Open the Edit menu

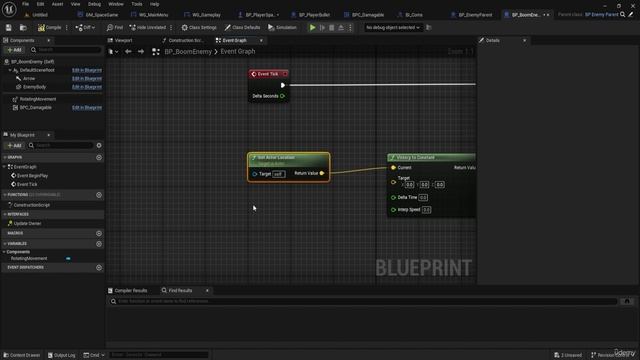(40, 4)
